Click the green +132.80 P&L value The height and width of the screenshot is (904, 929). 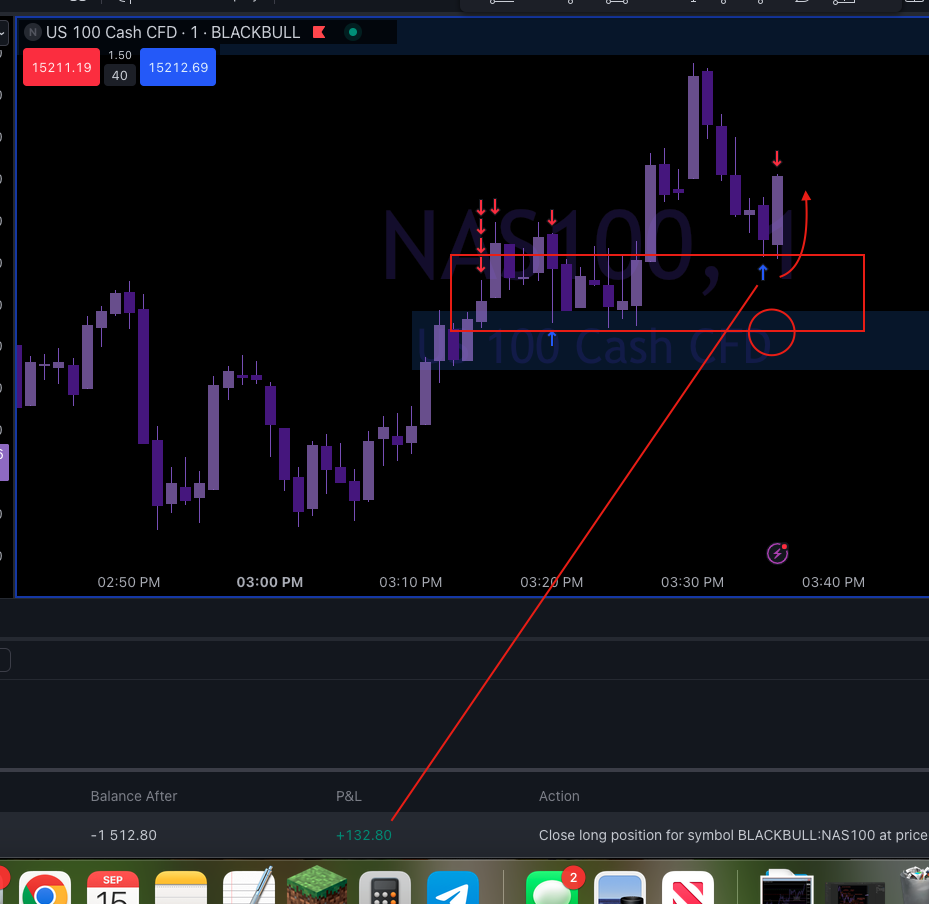click(x=364, y=835)
